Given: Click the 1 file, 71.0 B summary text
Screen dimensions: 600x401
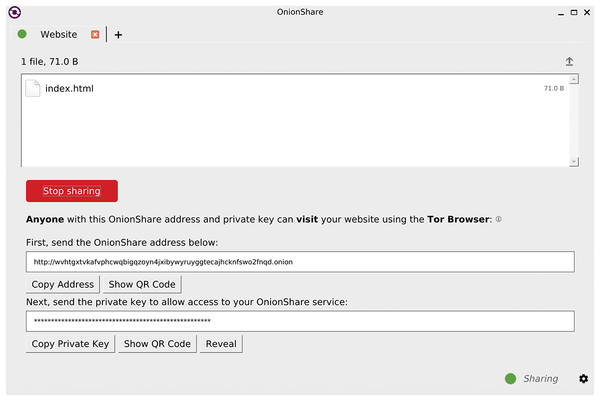Looking at the screenshot, I should pyautogui.click(x=50, y=62).
